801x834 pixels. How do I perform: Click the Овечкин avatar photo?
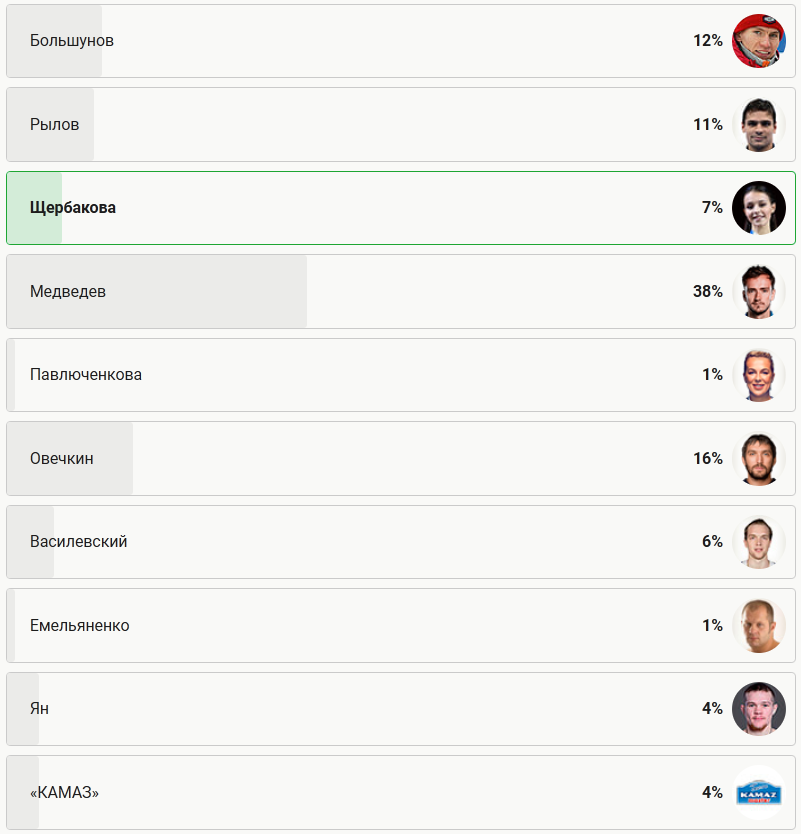pos(759,459)
